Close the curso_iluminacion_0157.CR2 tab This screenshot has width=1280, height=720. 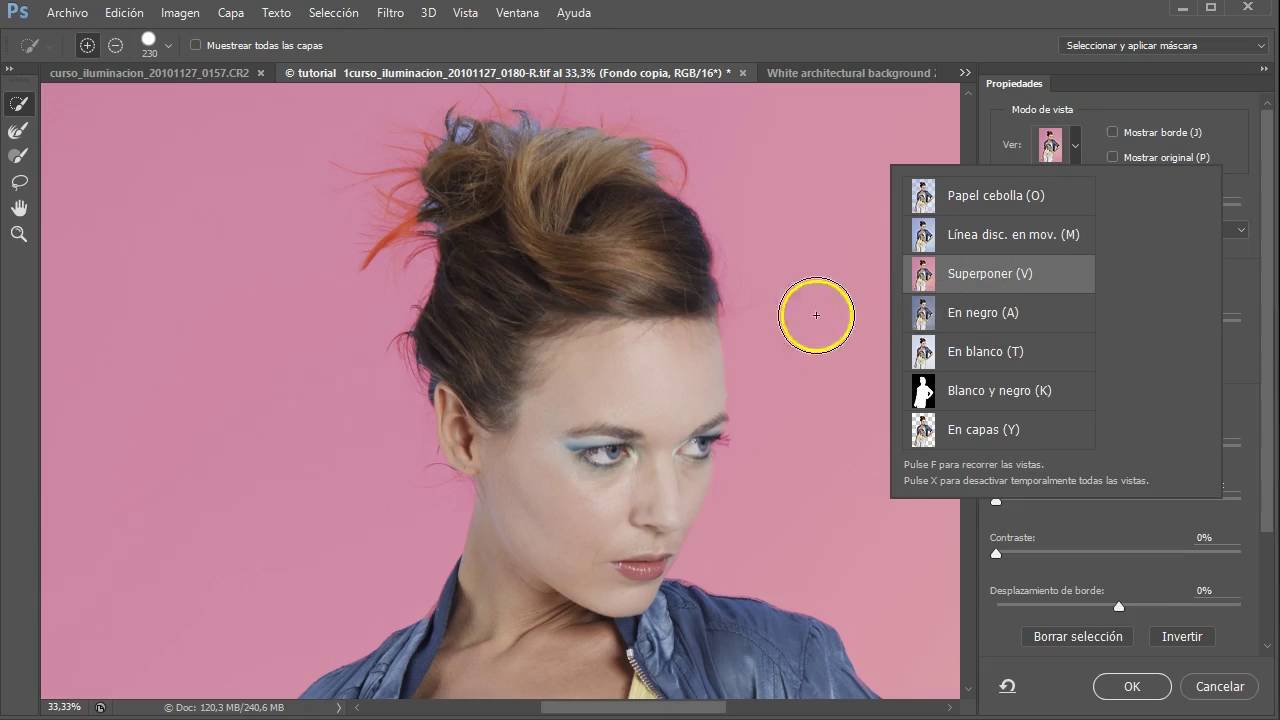pyautogui.click(x=261, y=73)
